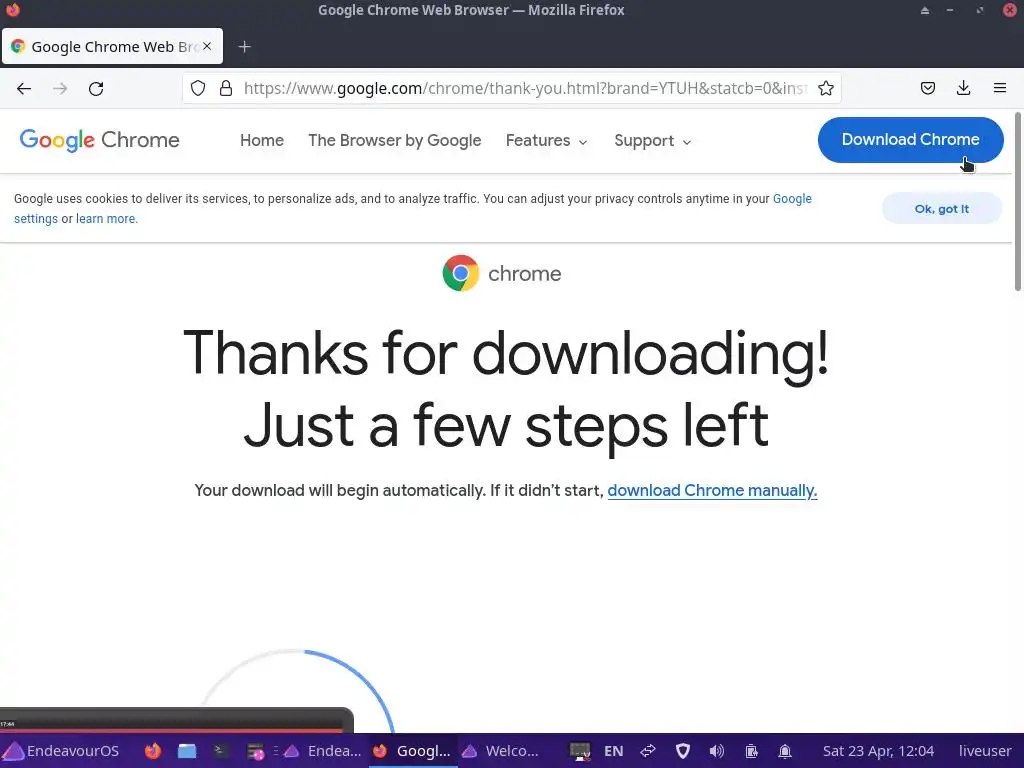Viewport: 1024px width, 768px height.
Task: Select the Google Chrome Web Browser tab
Action: click(x=112, y=46)
